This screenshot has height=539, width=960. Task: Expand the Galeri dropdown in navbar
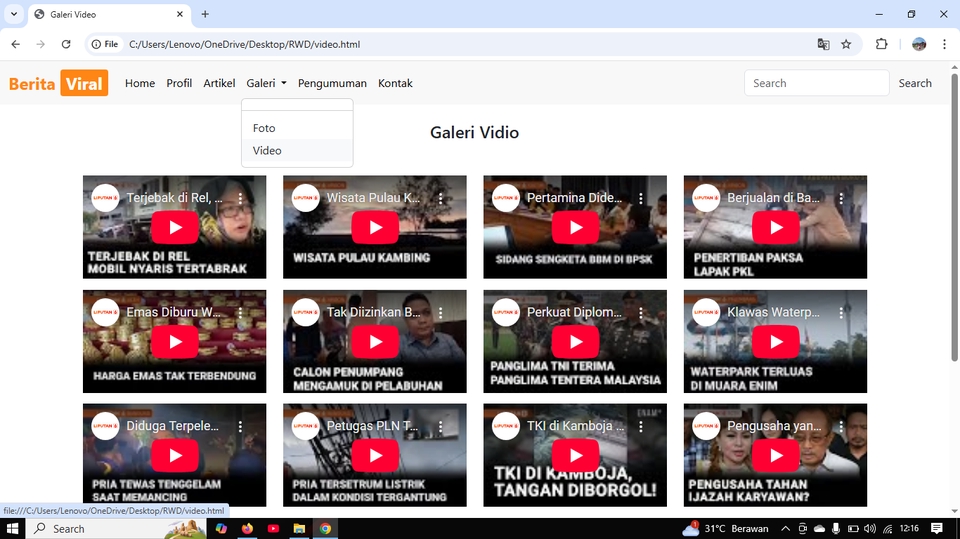(x=266, y=83)
